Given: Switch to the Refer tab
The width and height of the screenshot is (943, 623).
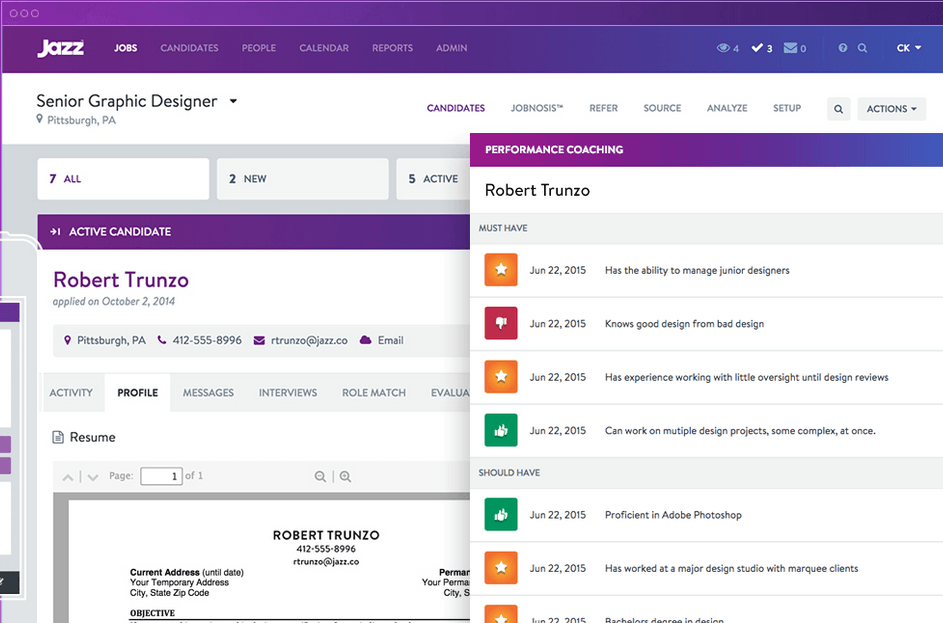Looking at the screenshot, I should 603,108.
